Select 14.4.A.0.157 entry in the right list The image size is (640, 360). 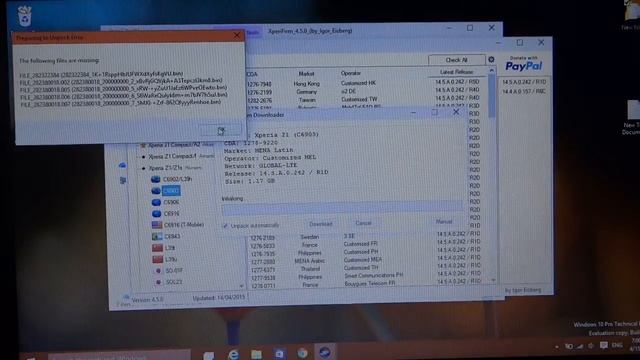(x=524, y=91)
